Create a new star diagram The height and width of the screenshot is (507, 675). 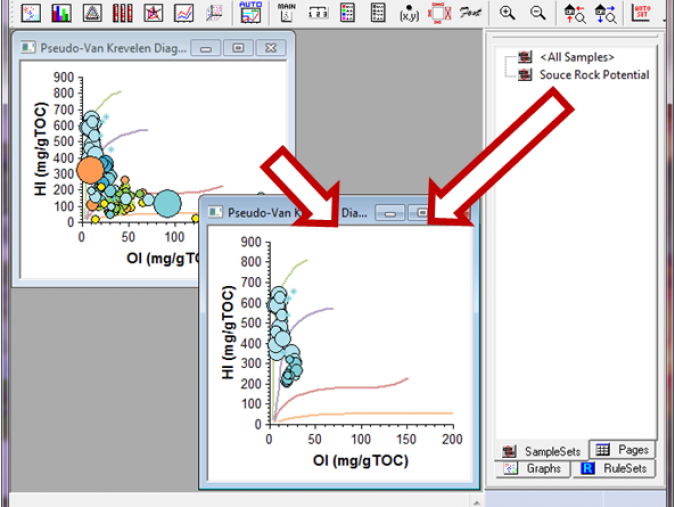[x=153, y=13]
